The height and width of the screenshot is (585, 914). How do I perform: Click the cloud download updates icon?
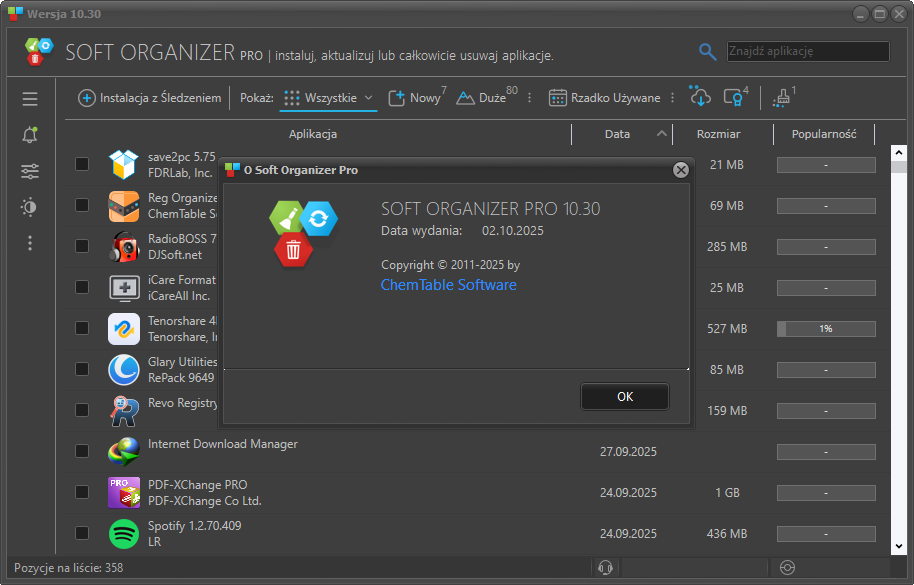[699, 97]
